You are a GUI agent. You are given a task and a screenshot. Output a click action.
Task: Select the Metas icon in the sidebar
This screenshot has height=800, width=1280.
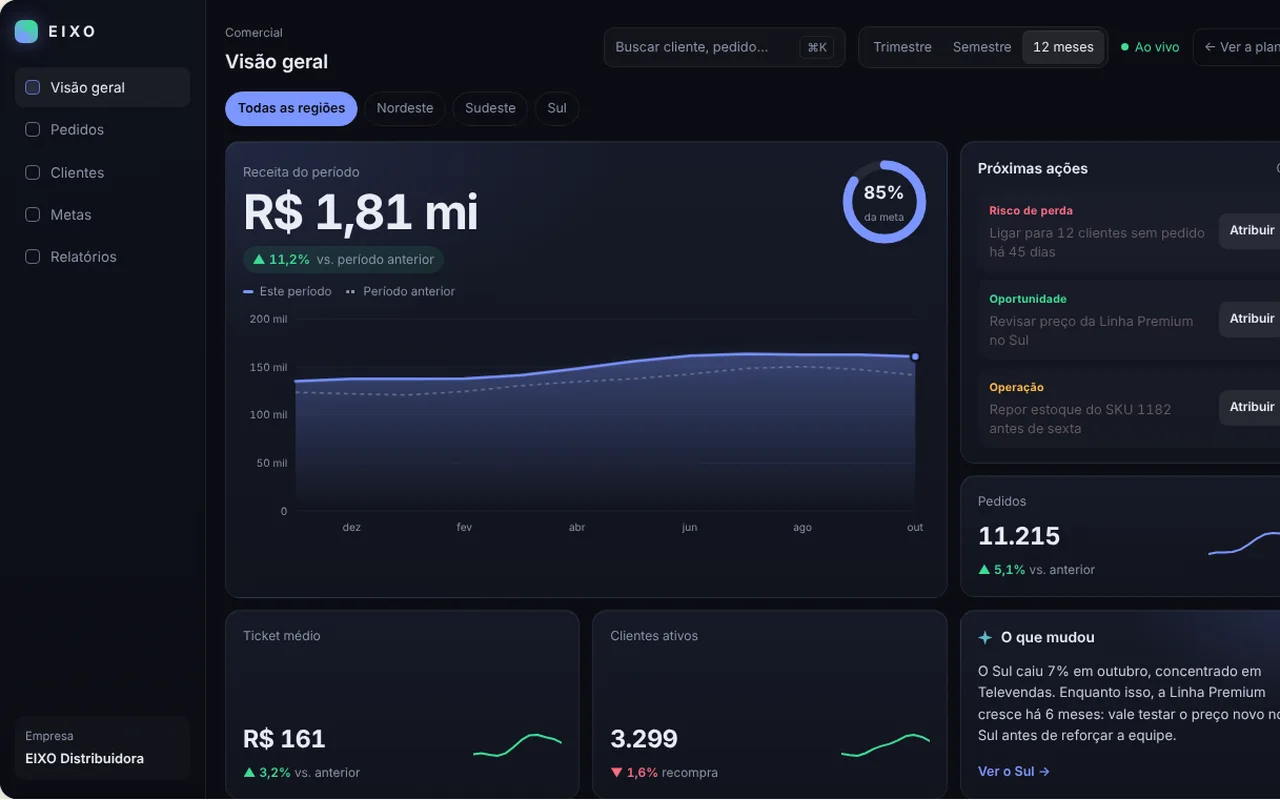coord(32,215)
